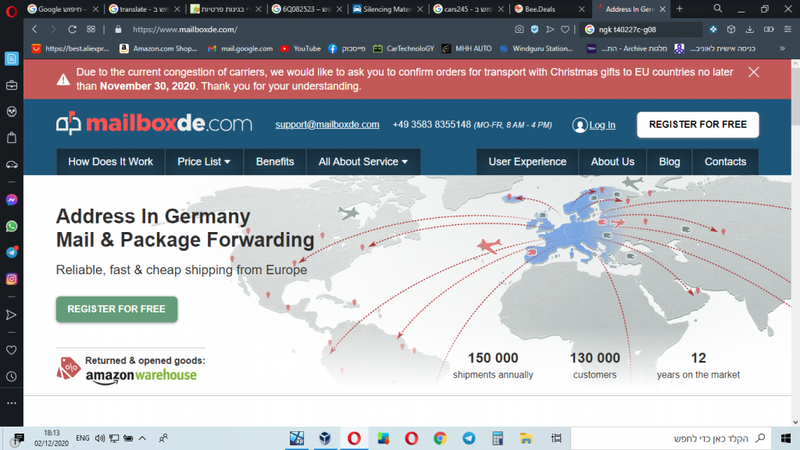Open the sidebar Player send arrow icon
This screenshot has width=800, height=450.
[x=11, y=315]
